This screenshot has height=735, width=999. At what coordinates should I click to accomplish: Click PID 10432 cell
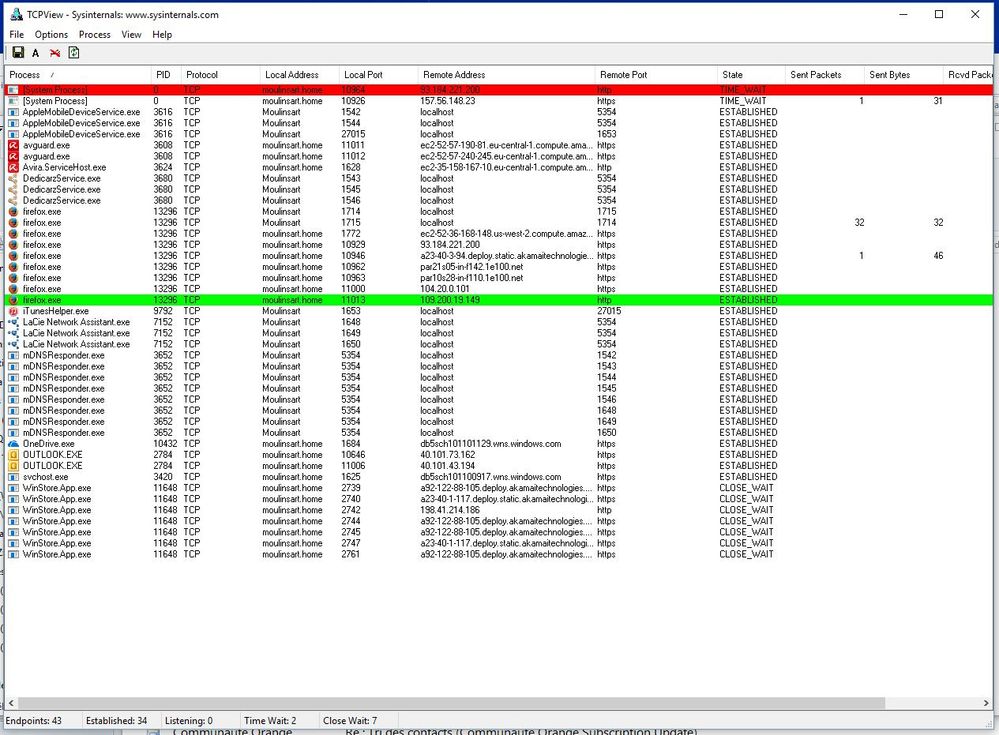[165, 444]
